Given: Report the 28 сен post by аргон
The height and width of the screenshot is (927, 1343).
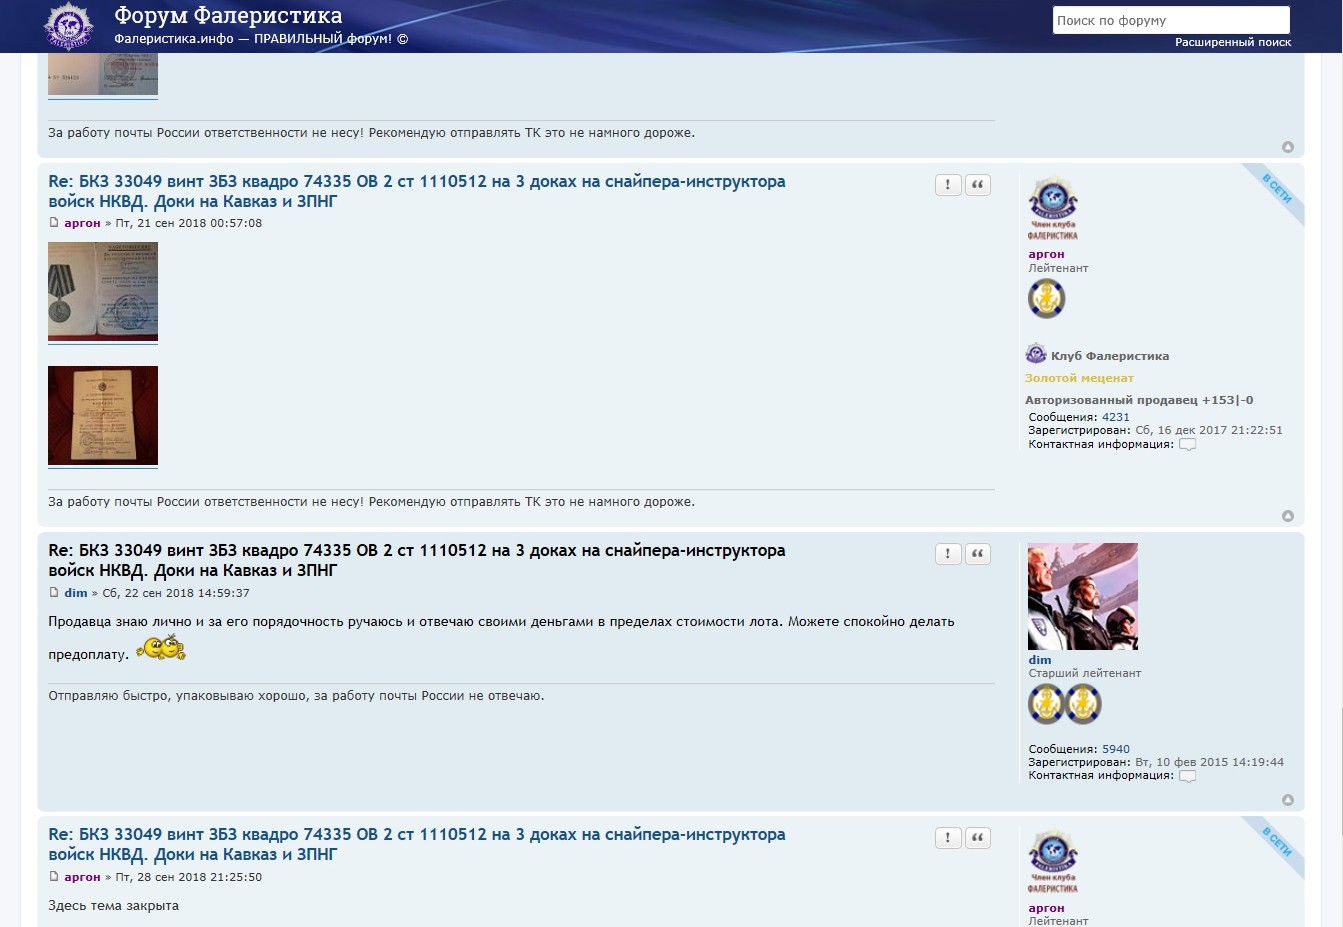Looking at the screenshot, I should [947, 838].
